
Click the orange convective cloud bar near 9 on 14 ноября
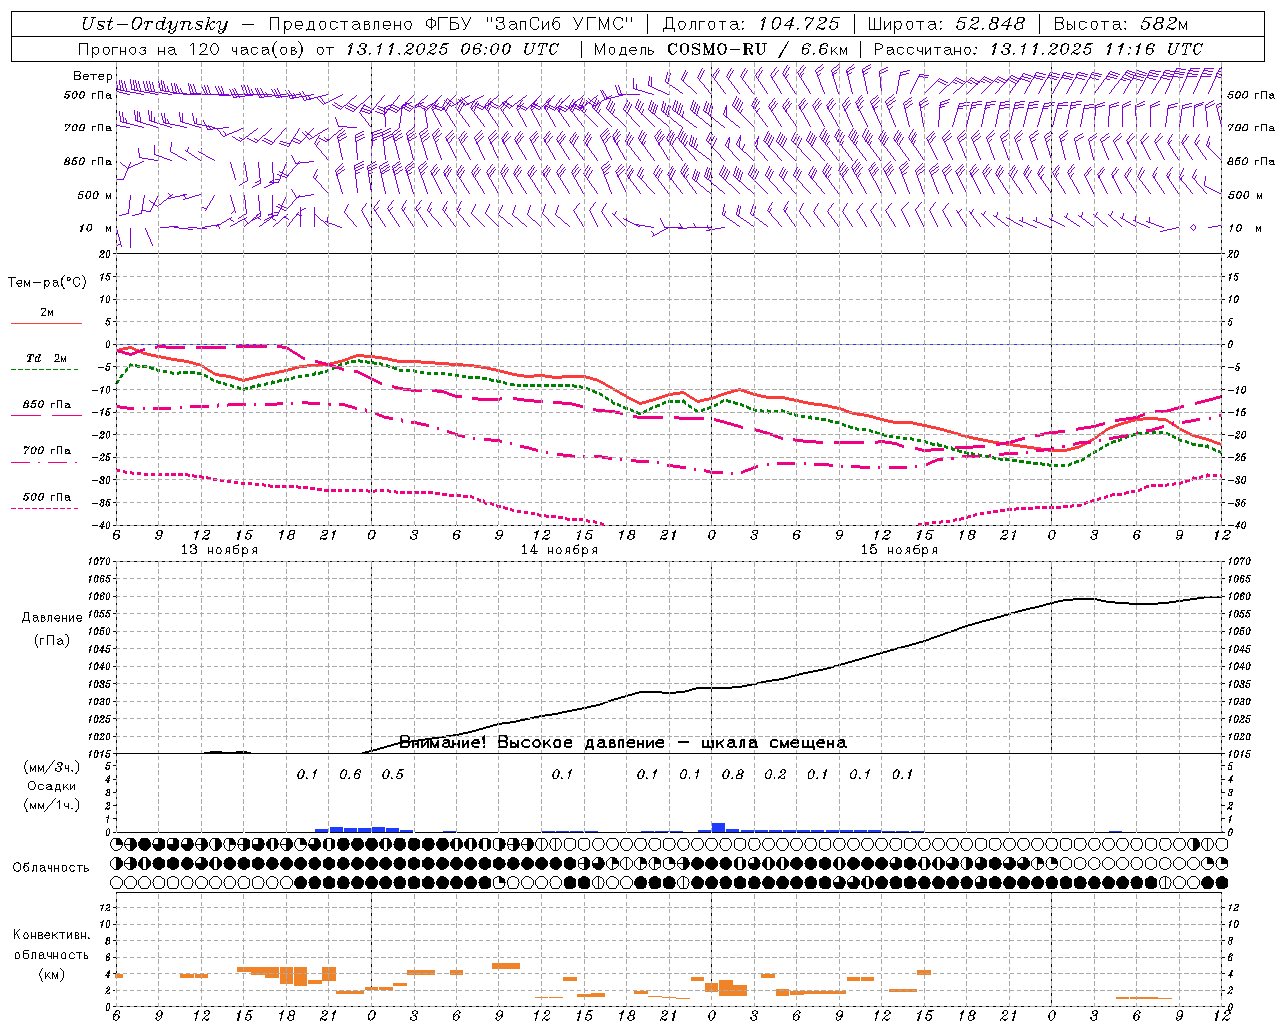click(506, 965)
